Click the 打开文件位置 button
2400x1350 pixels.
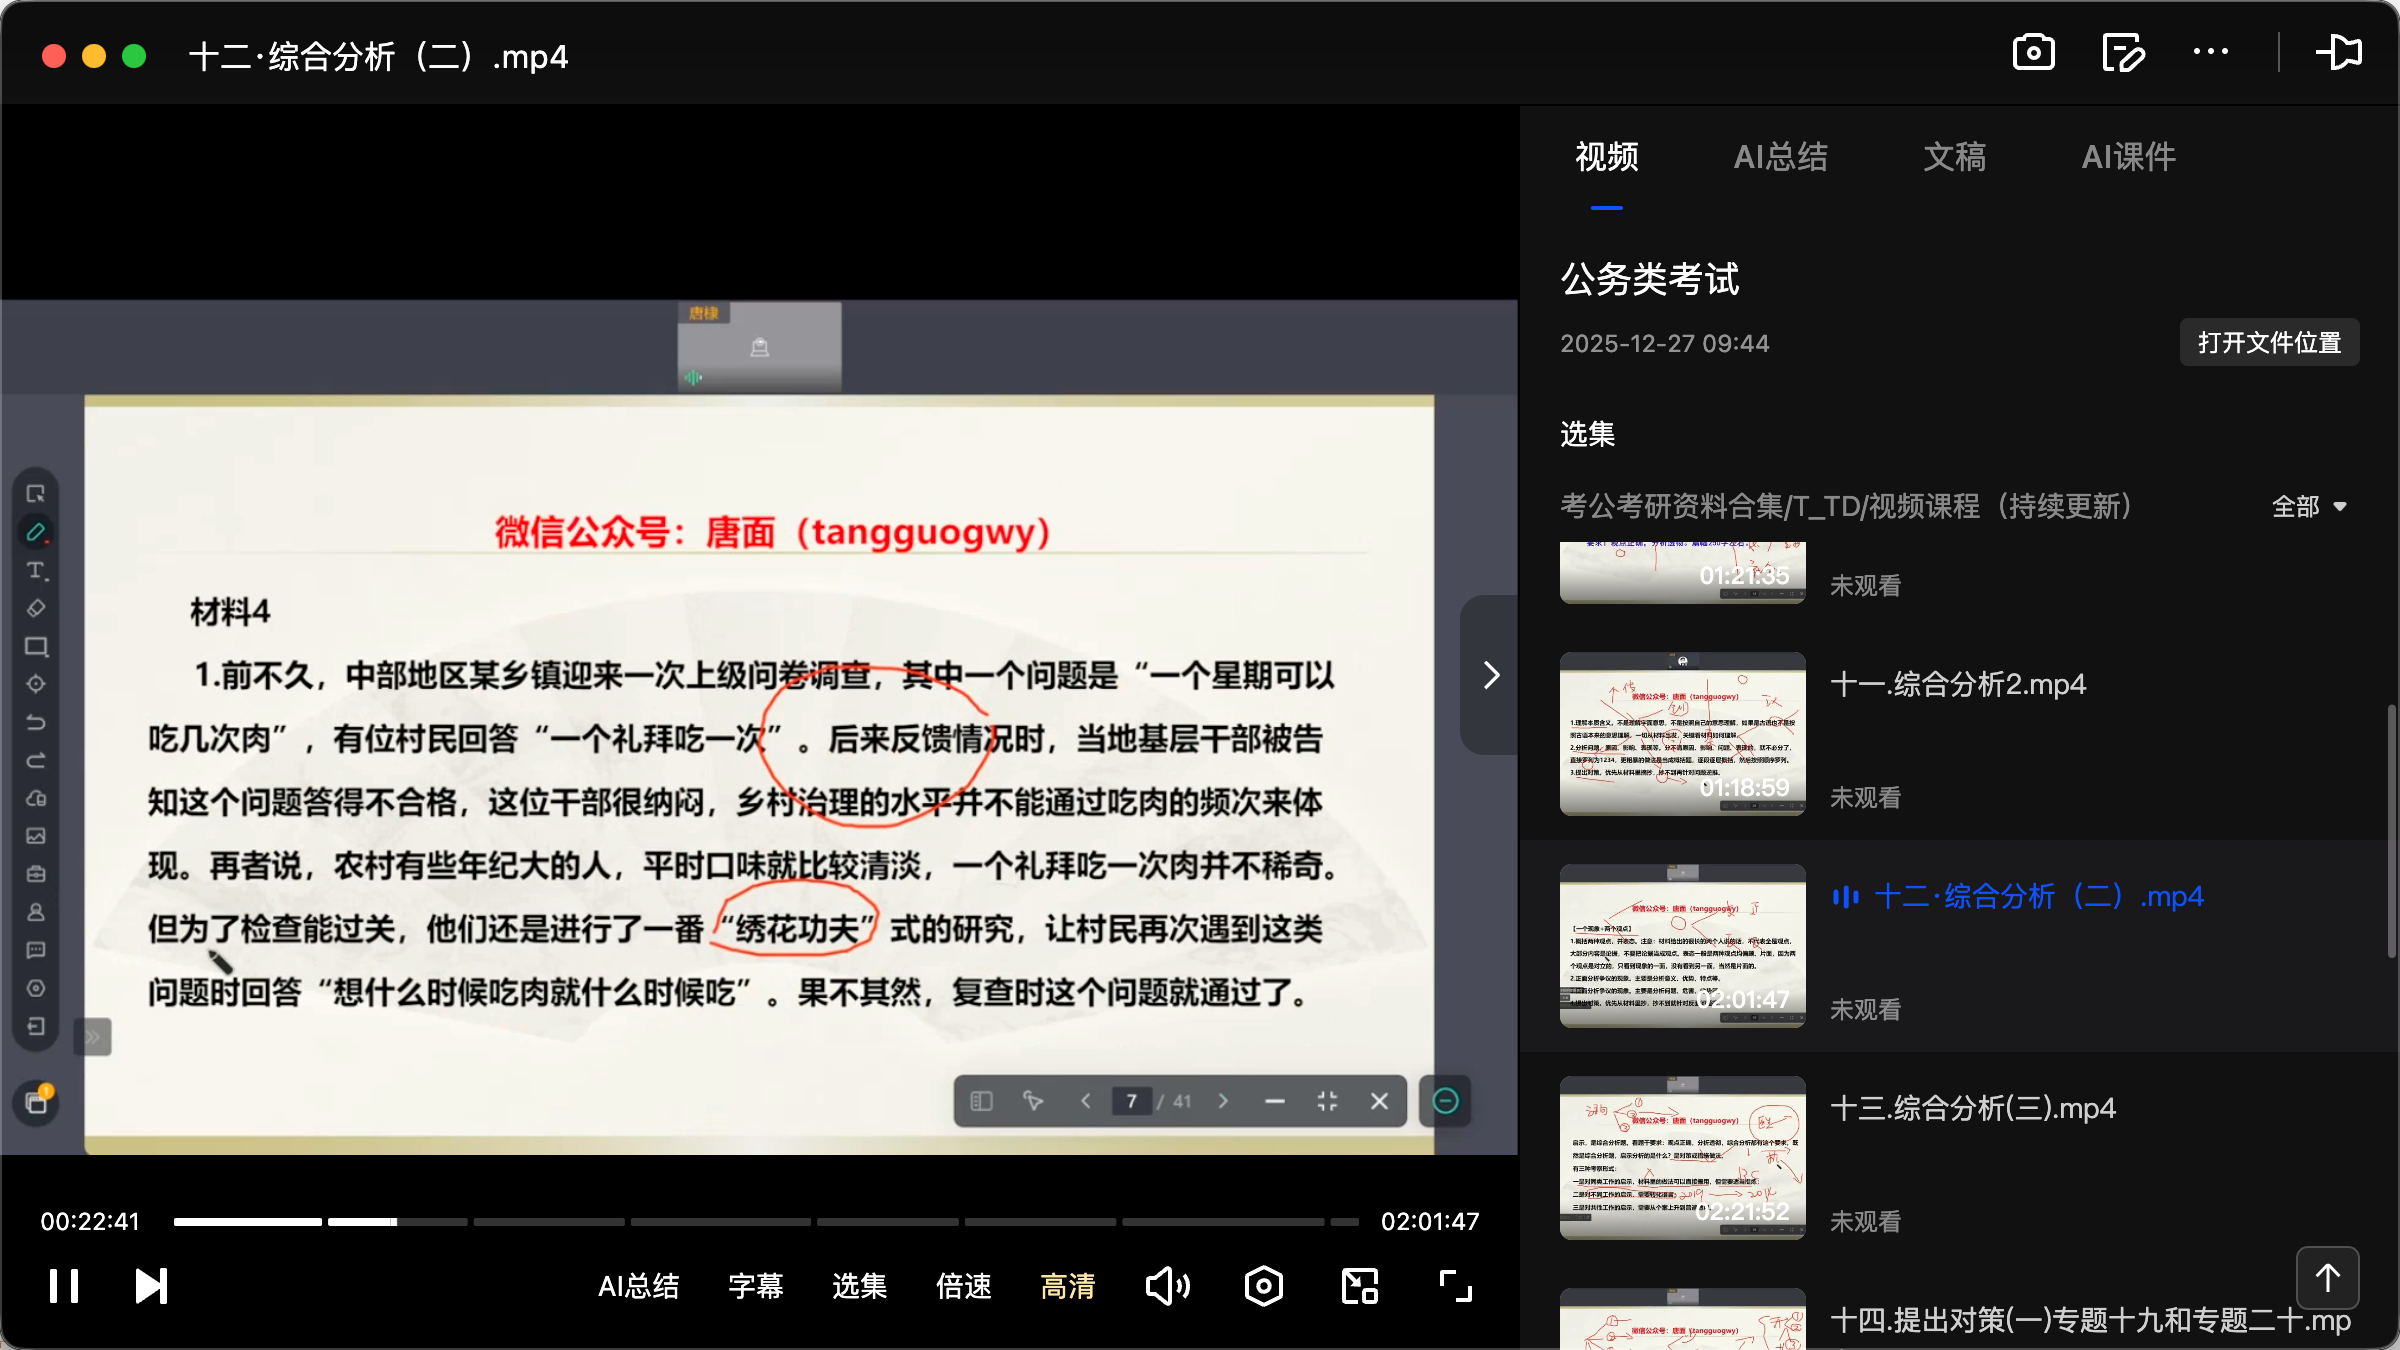click(x=2268, y=342)
